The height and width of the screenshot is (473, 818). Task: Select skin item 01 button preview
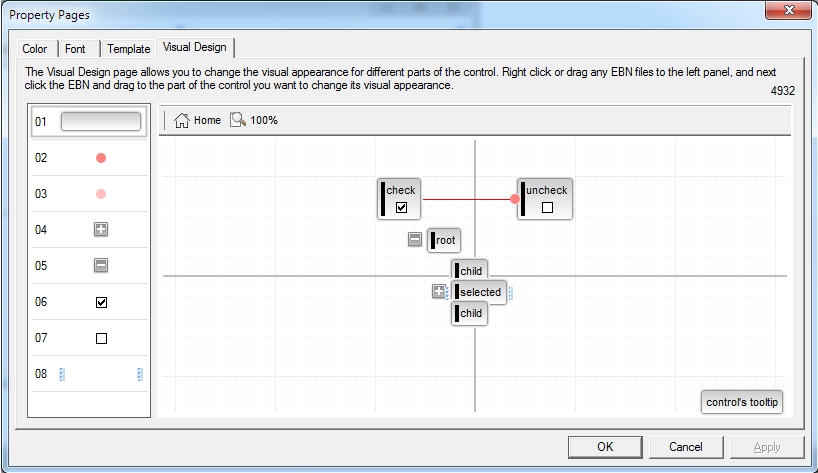point(100,122)
